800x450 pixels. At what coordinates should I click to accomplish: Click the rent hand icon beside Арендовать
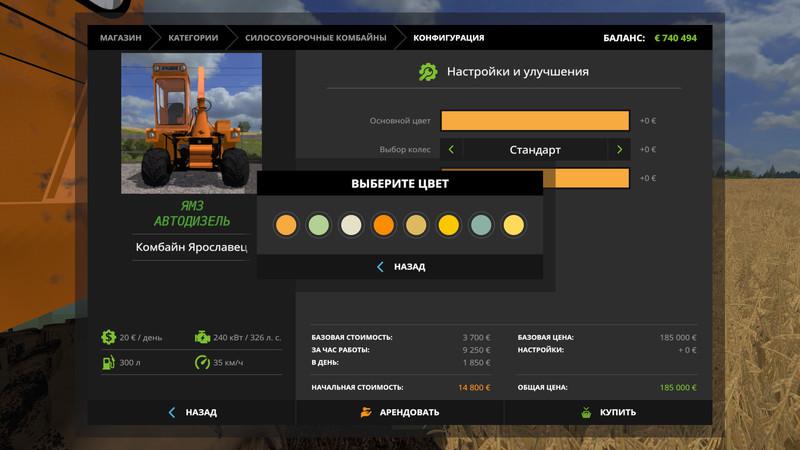click(367, 412)
